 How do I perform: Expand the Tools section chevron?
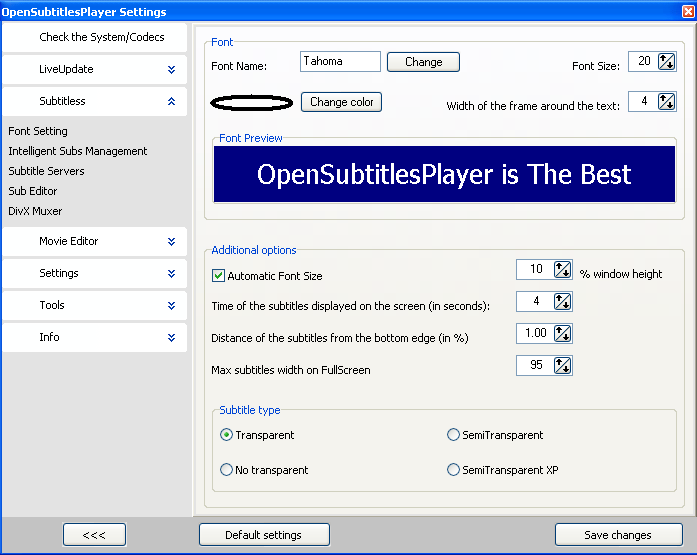point(172,305)
